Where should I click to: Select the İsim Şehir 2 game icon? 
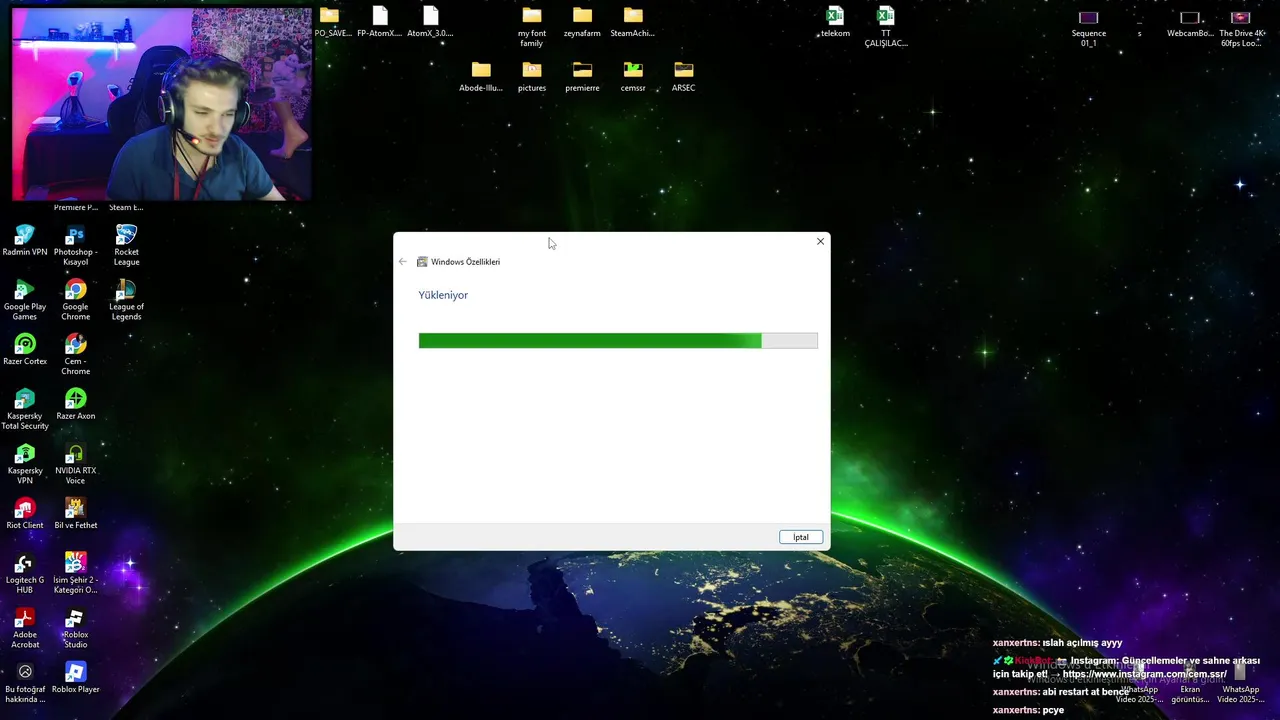75,573
